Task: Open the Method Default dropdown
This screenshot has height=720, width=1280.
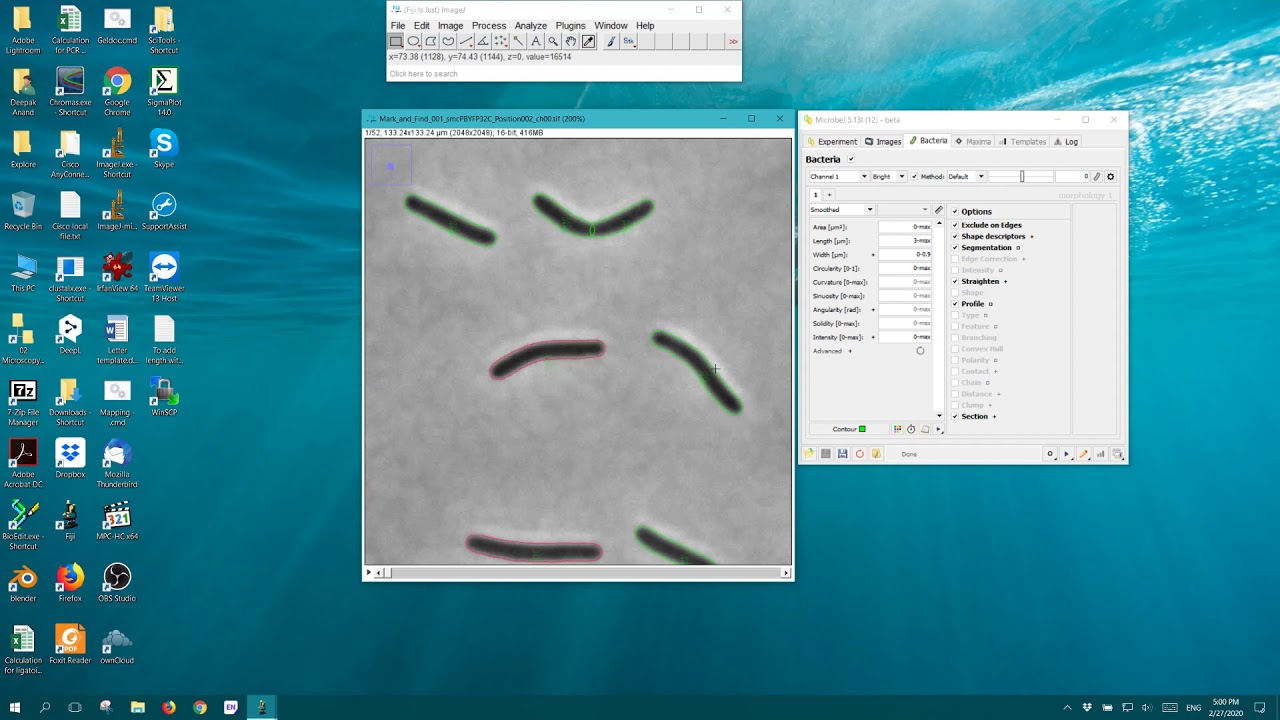Action: click(967, 177)
